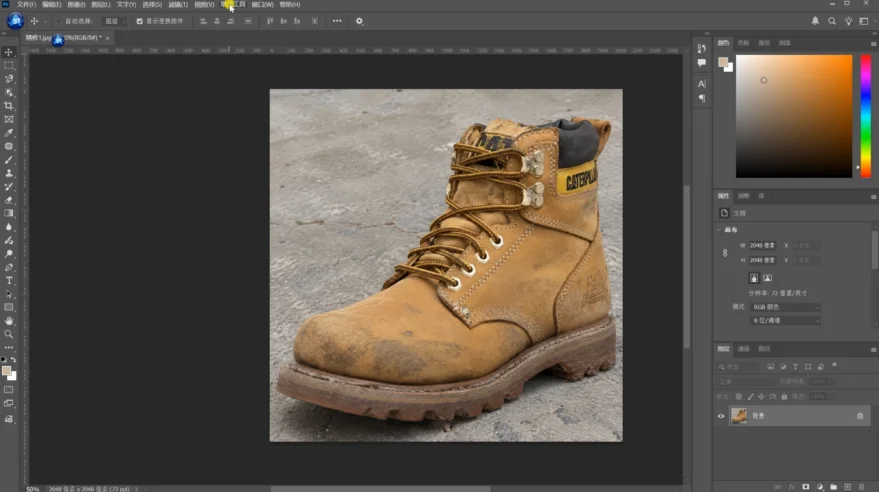Image resolution: width=879 pixels, height=493 pixels.
Task: Select the Gradient tool
Action: pos(9,214)
